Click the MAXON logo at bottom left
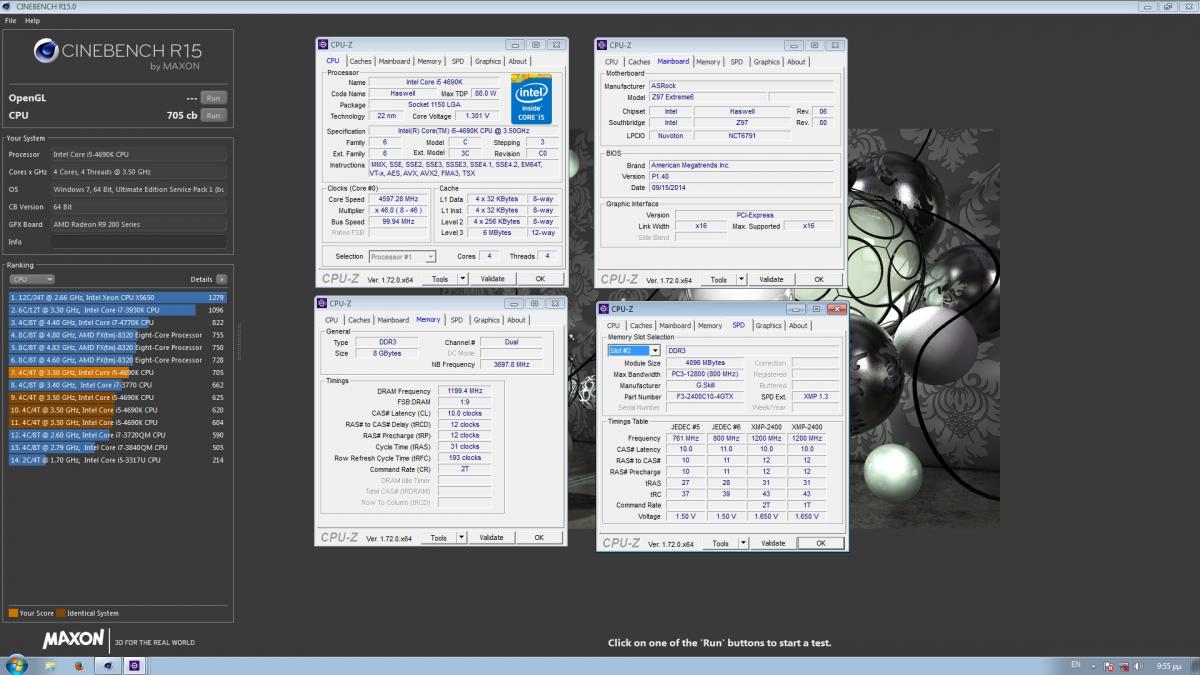Viewport: 1200px width, 675px height. [x=72, y=638]
